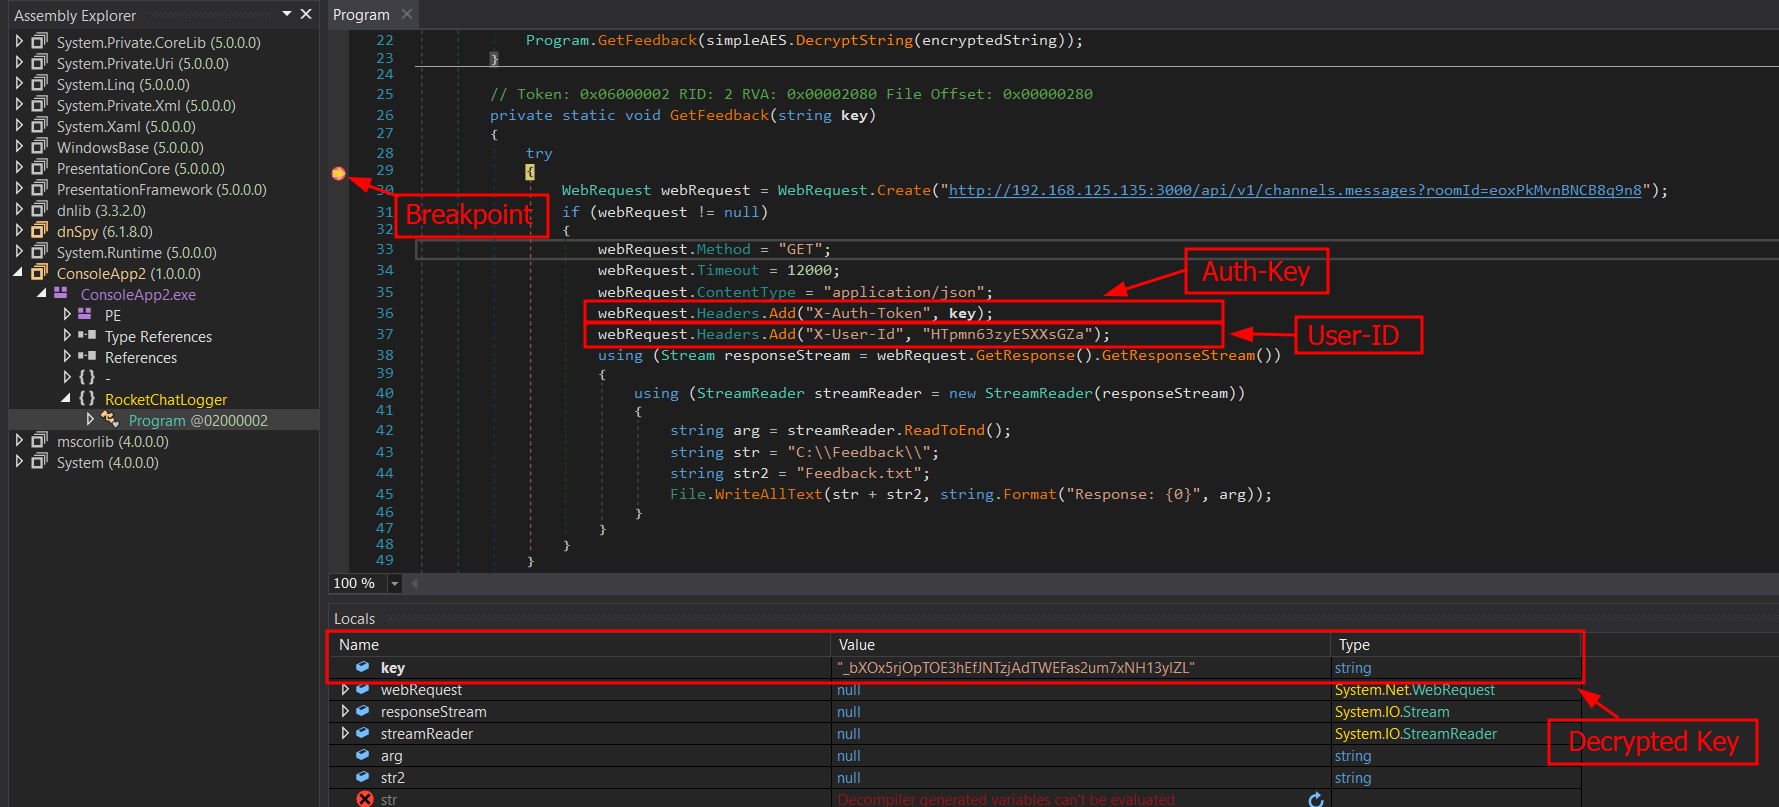Click the red error icon next to str
Image resolution: width=1779 pixels, height=807 pixels.
coord(365,799)
